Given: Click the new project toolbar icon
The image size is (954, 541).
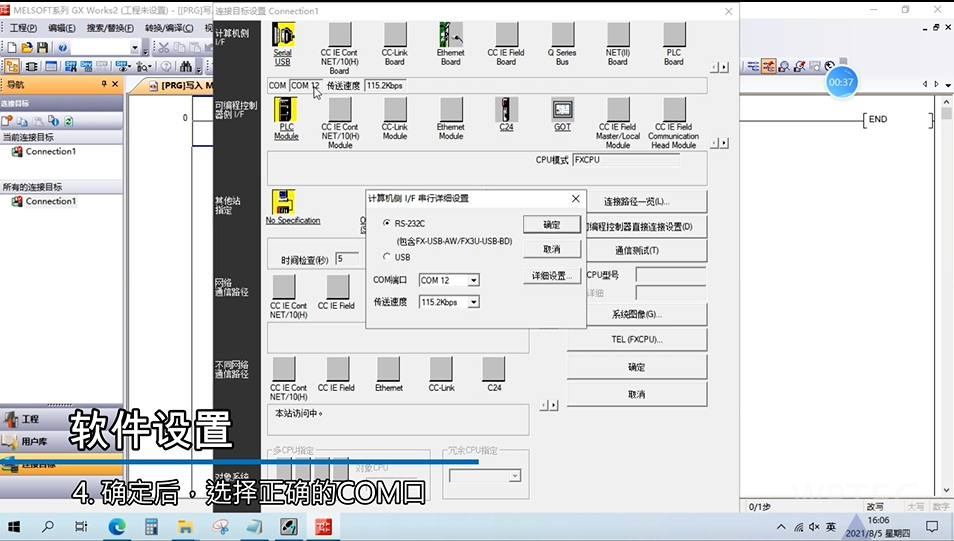Looking at the screenshot, I should pos(12,47).
